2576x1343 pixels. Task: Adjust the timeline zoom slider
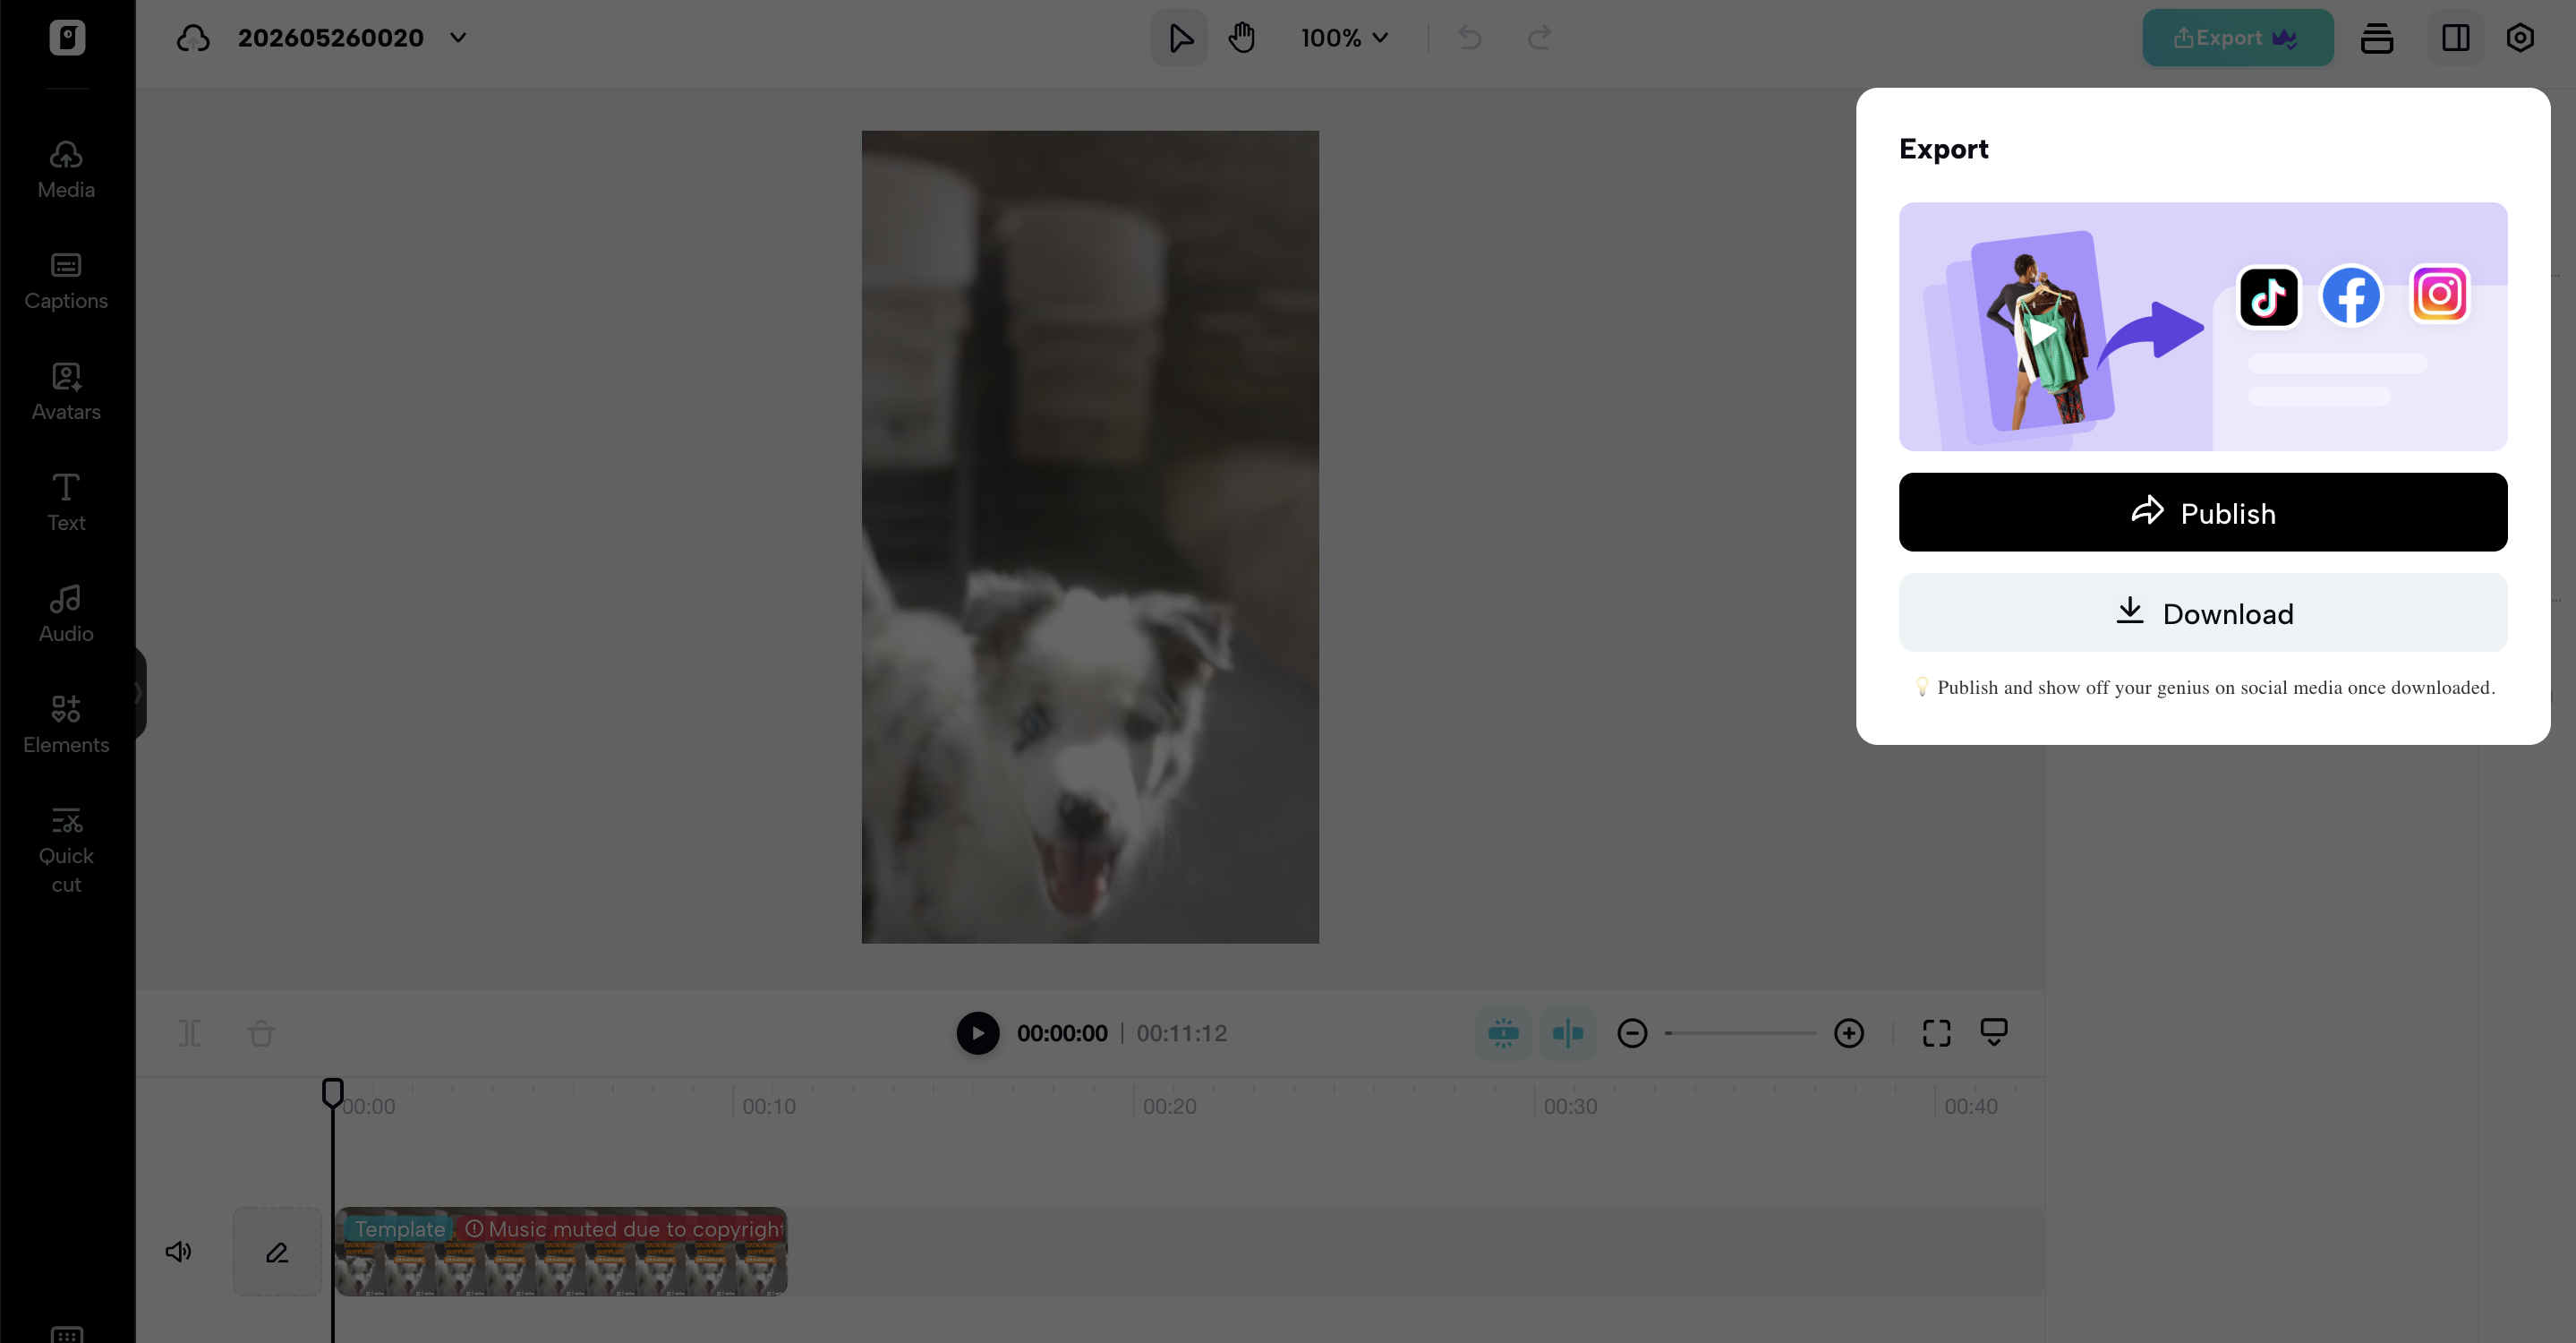coord(1740,1033)
